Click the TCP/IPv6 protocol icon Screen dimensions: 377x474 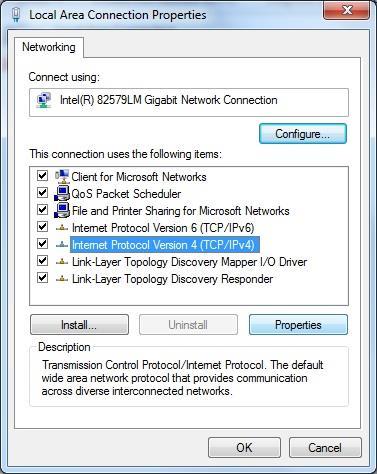coord(62,228)
